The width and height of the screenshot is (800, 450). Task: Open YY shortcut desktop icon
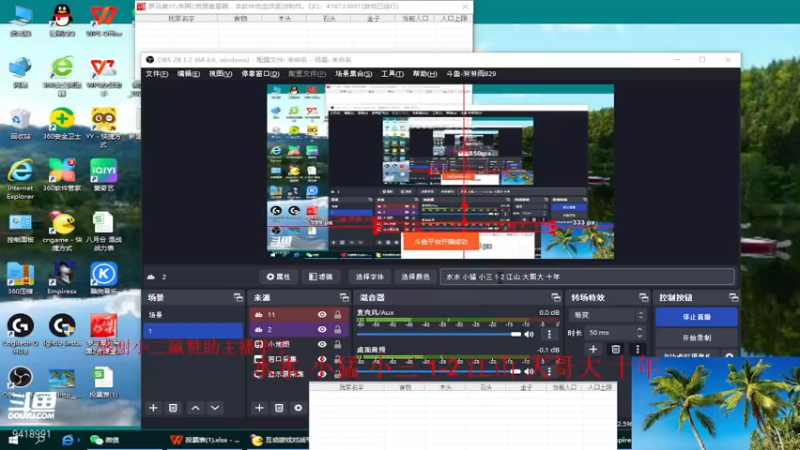(104, 127)
